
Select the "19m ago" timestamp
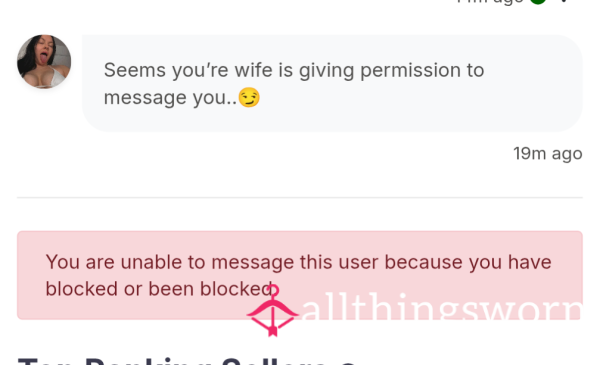(x=548, y=153)
